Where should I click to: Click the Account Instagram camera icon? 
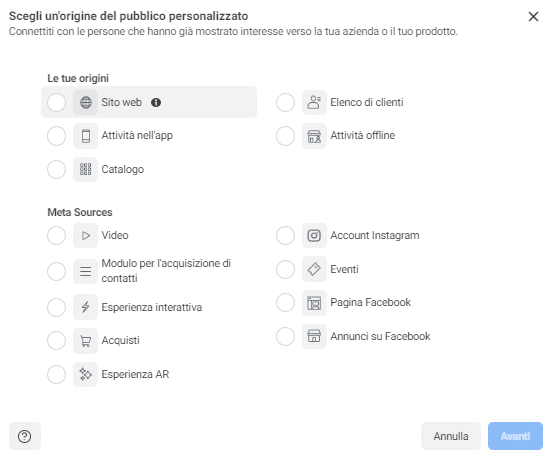[314, 236]
